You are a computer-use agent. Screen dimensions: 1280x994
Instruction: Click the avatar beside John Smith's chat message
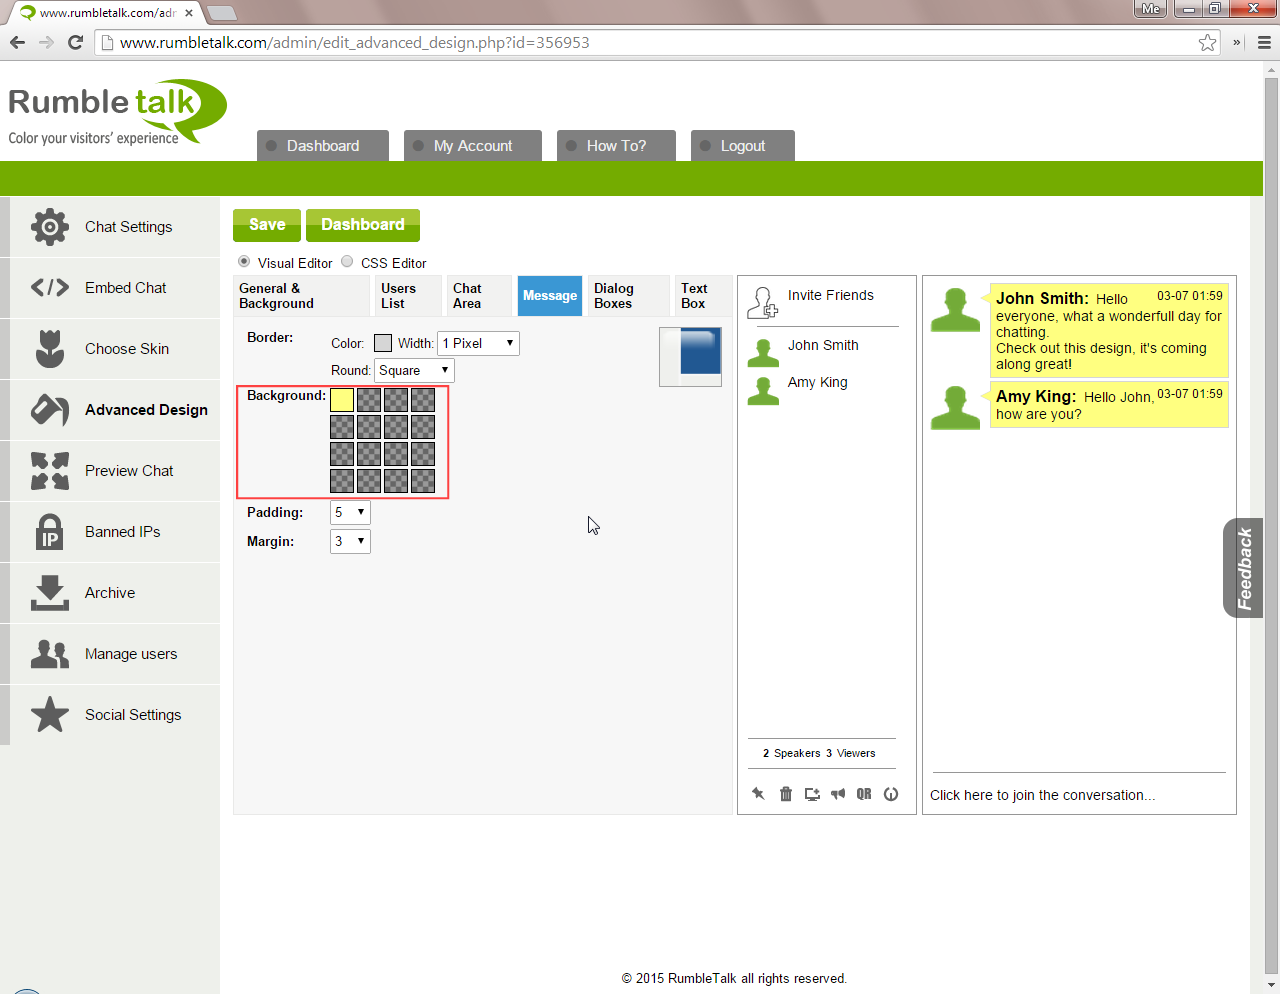point(955,309)
